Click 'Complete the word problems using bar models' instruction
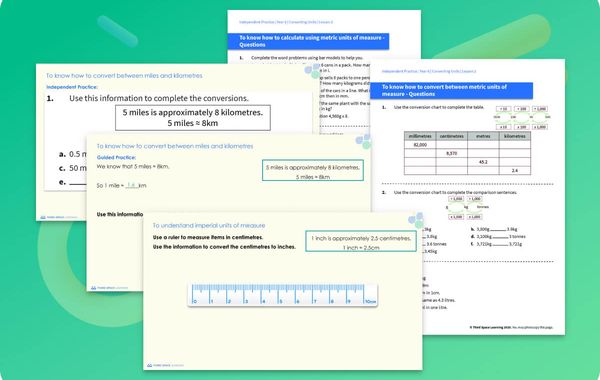This screenshot has width=600, height=380. (x=307, y=58)
